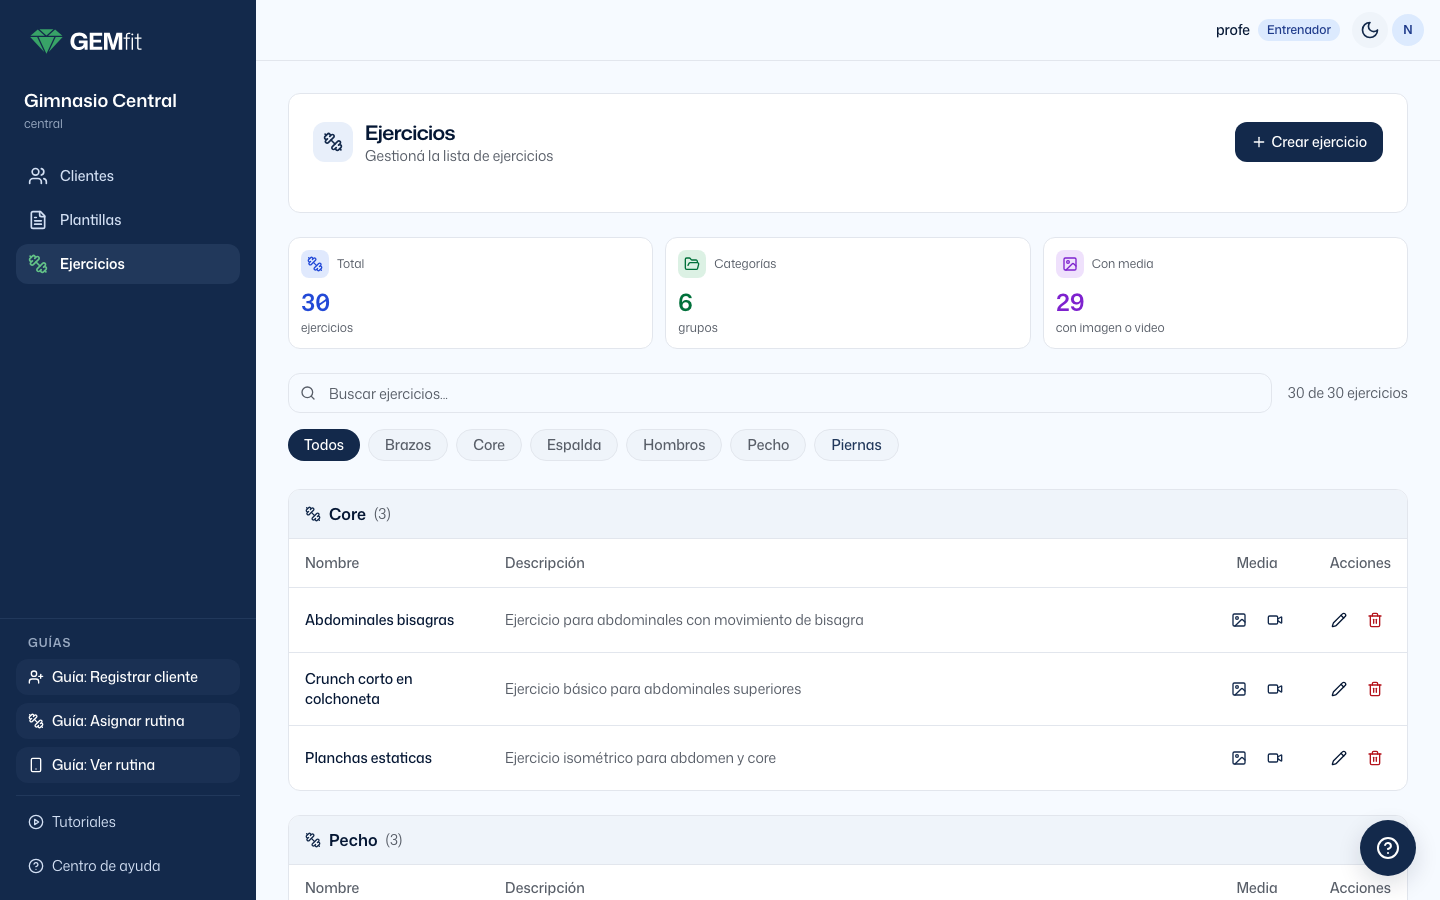Open Guía: Registrar cliente

tap(128, 677)
